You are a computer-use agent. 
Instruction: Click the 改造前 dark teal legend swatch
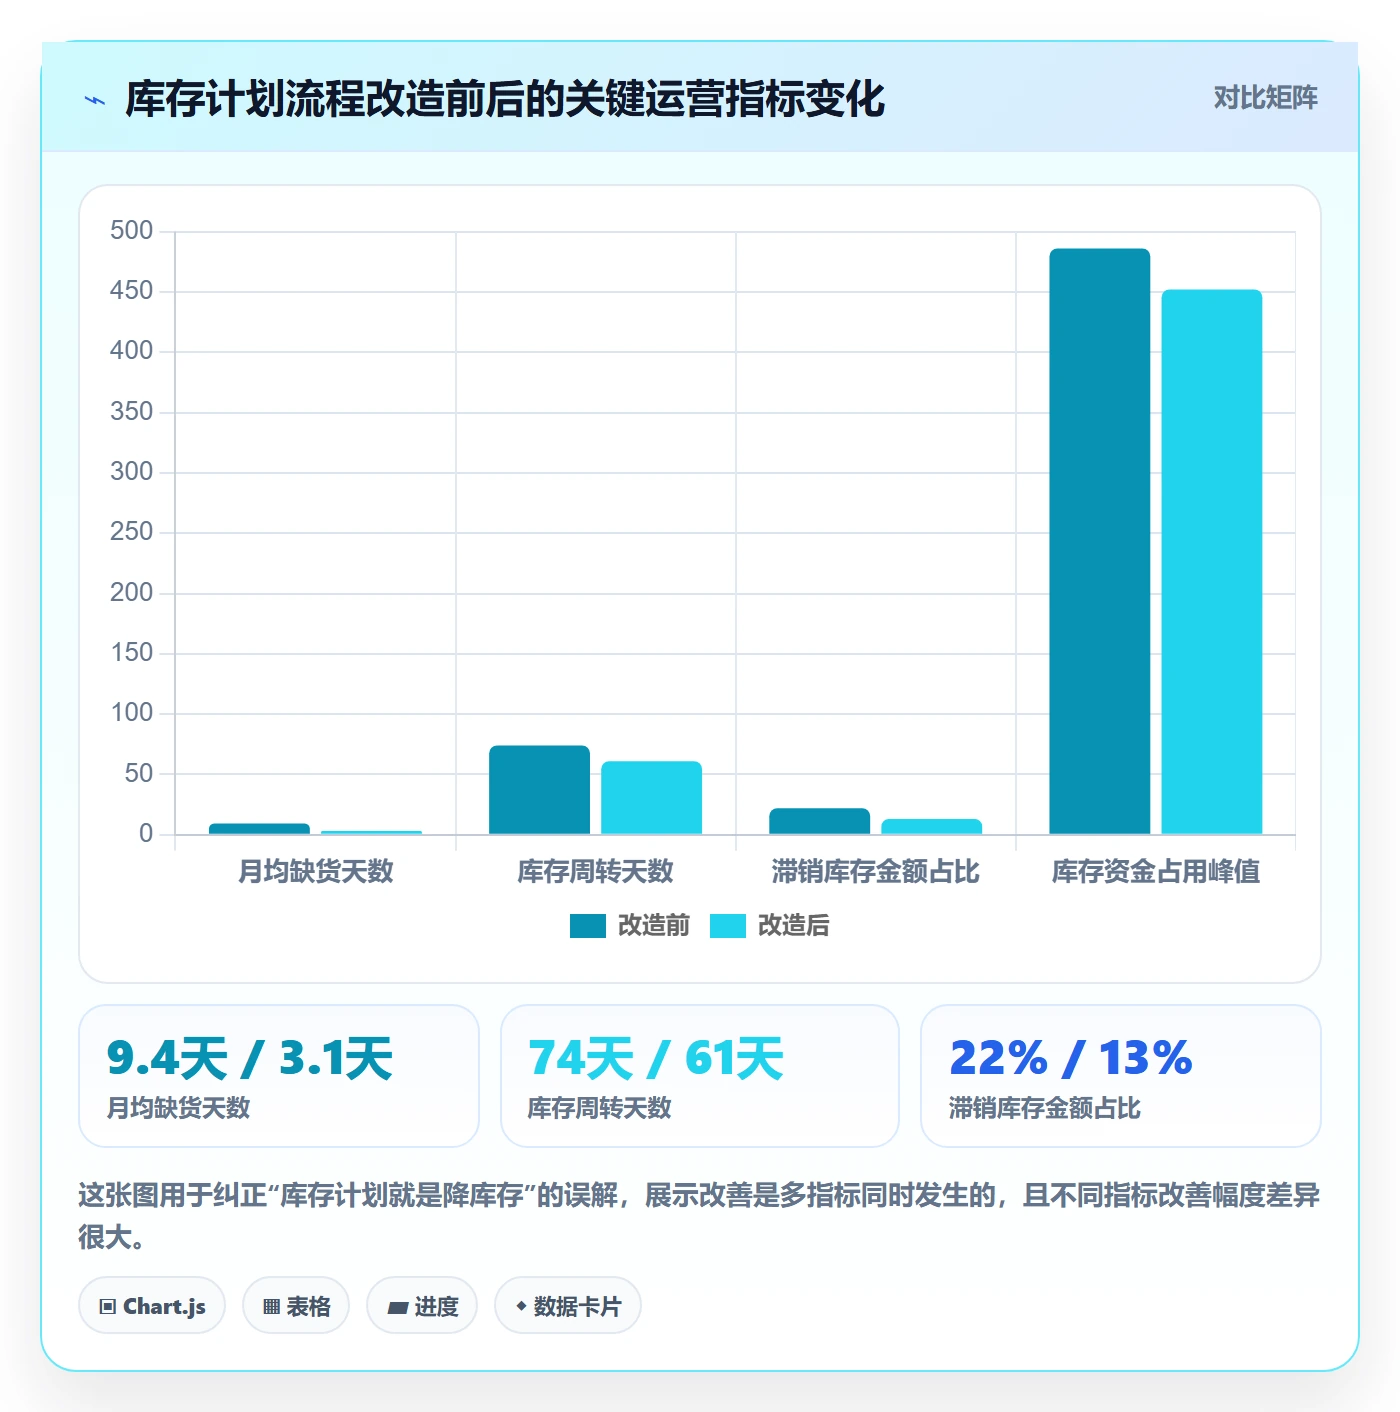tap(588, 926)
